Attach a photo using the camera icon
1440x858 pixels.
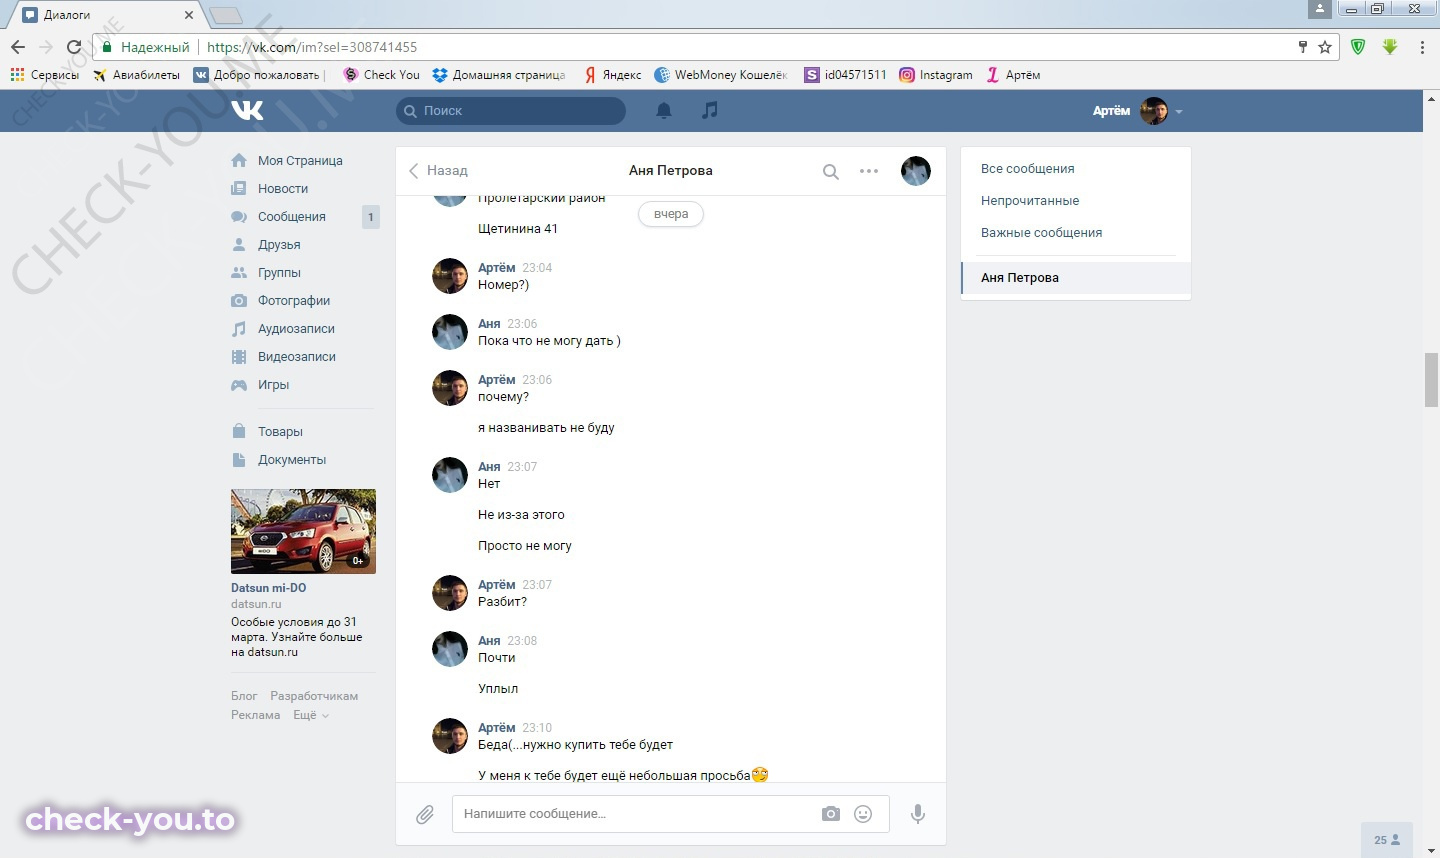click(831, 814)
